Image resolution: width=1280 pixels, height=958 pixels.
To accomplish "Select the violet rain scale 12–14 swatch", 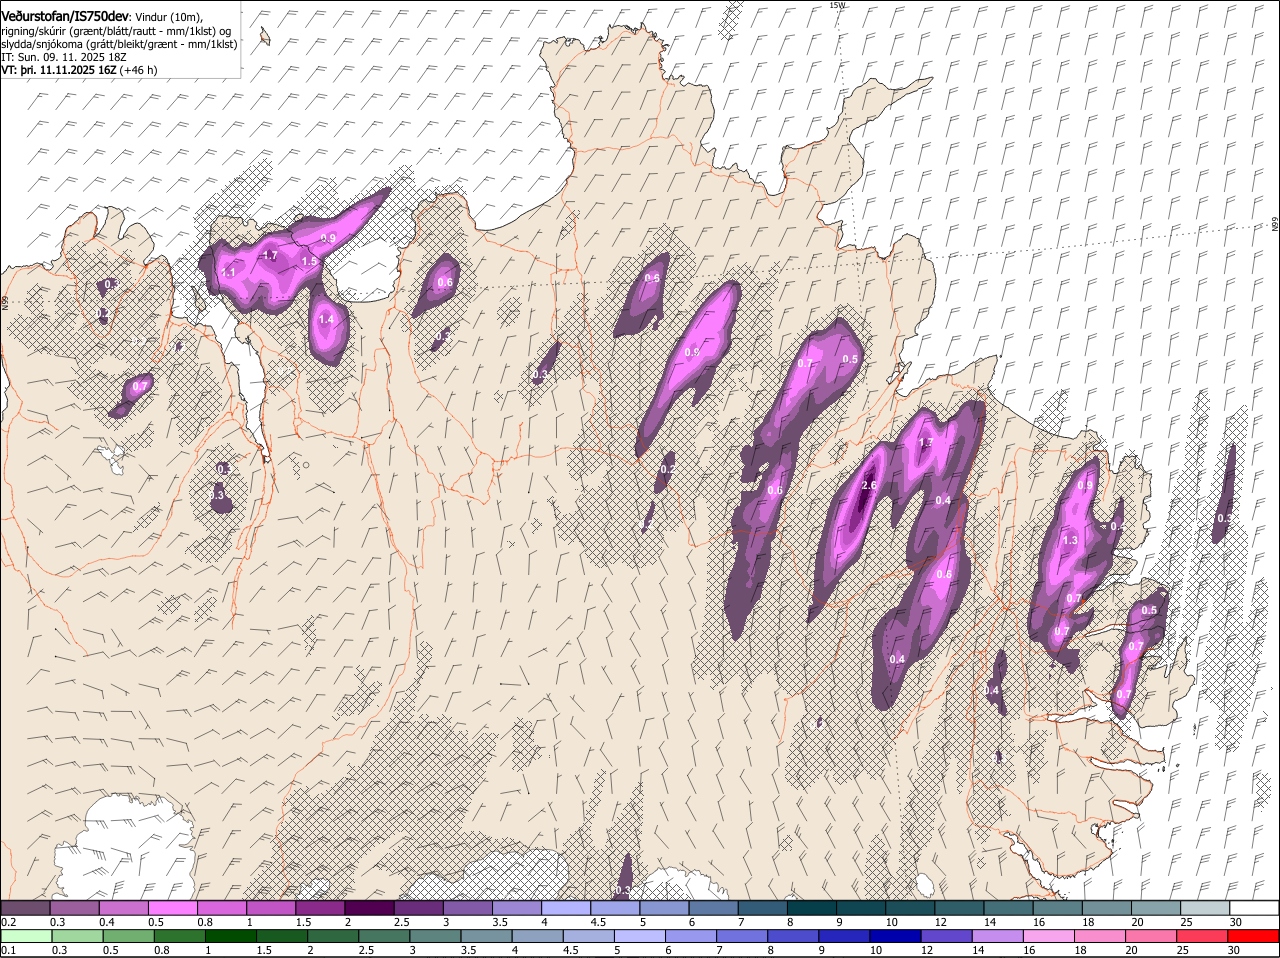I will (948, 936).
